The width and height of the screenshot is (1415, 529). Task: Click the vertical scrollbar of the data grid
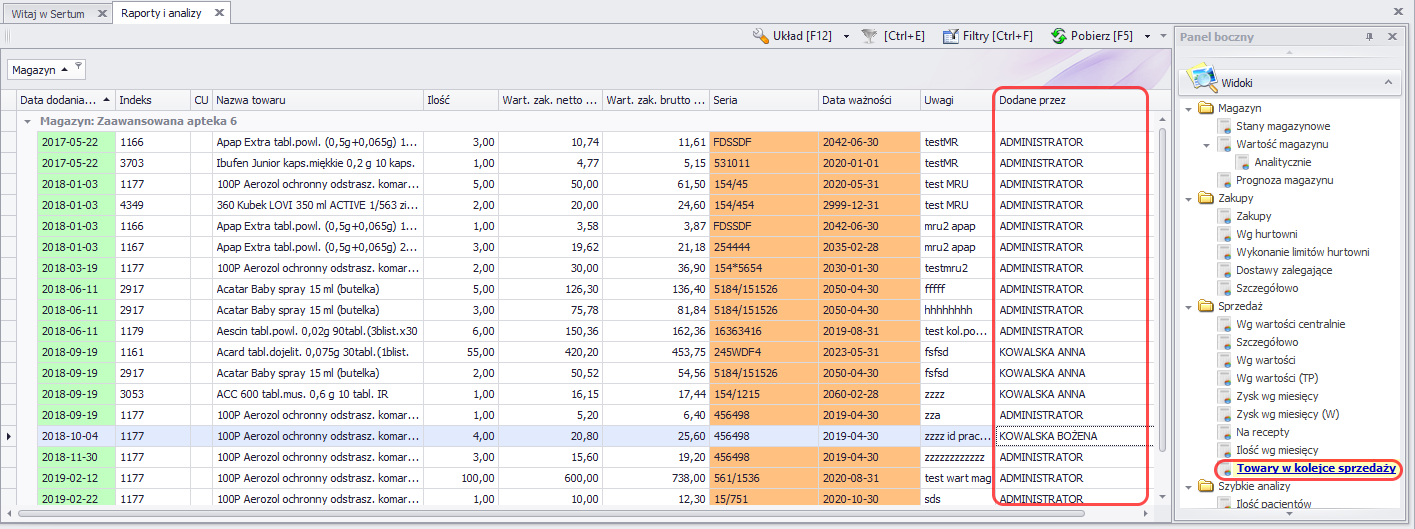[x=1162, y=290]
